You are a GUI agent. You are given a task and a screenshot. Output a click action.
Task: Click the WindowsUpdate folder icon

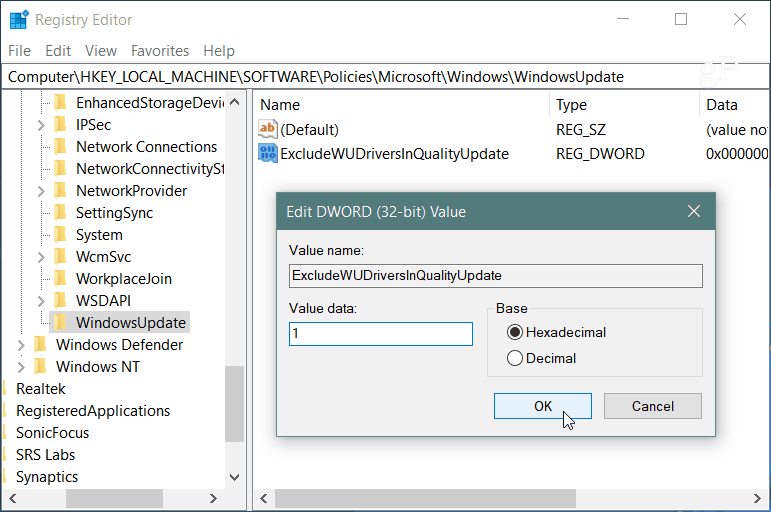click(60, 322)
